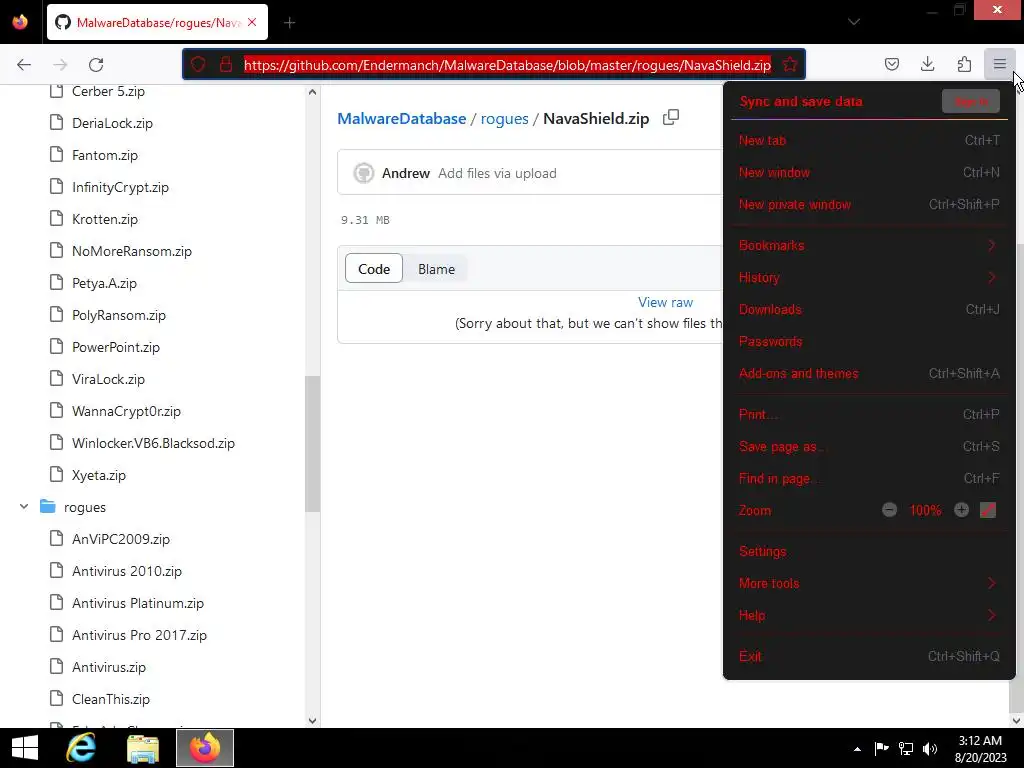
Task: Click the Sign In button
Action: [x=970, y=101]
